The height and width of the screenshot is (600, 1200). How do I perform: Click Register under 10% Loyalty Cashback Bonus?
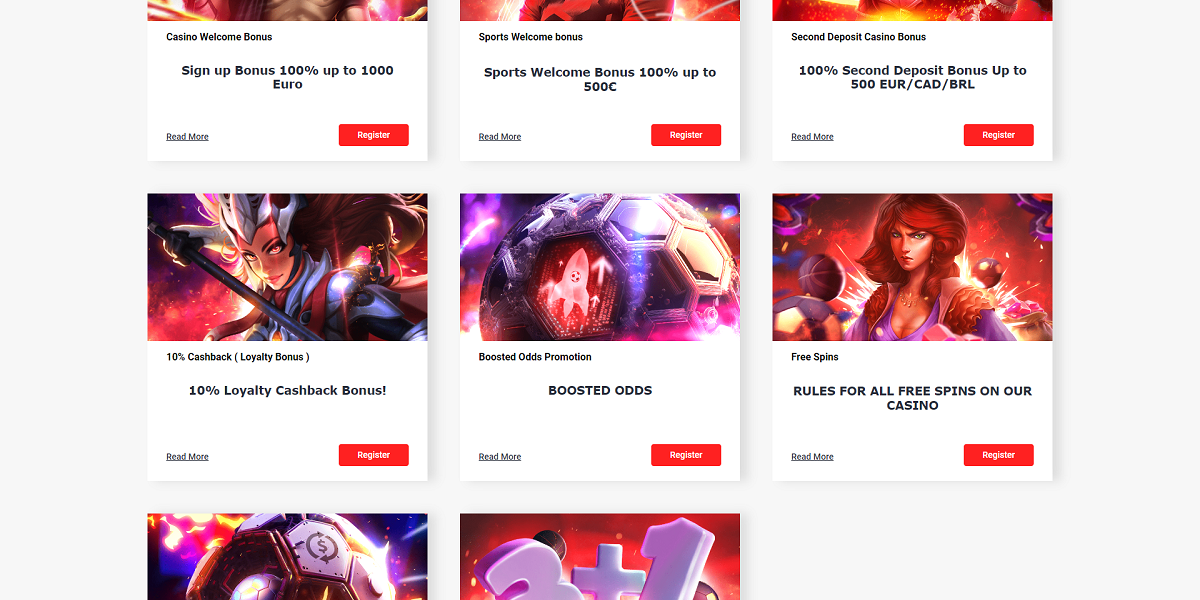click(374, 455)
